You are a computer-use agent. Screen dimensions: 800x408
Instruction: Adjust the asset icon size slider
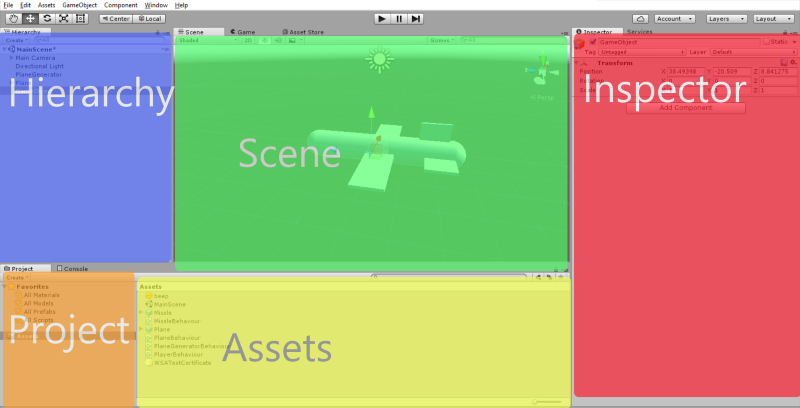(547, 402)
